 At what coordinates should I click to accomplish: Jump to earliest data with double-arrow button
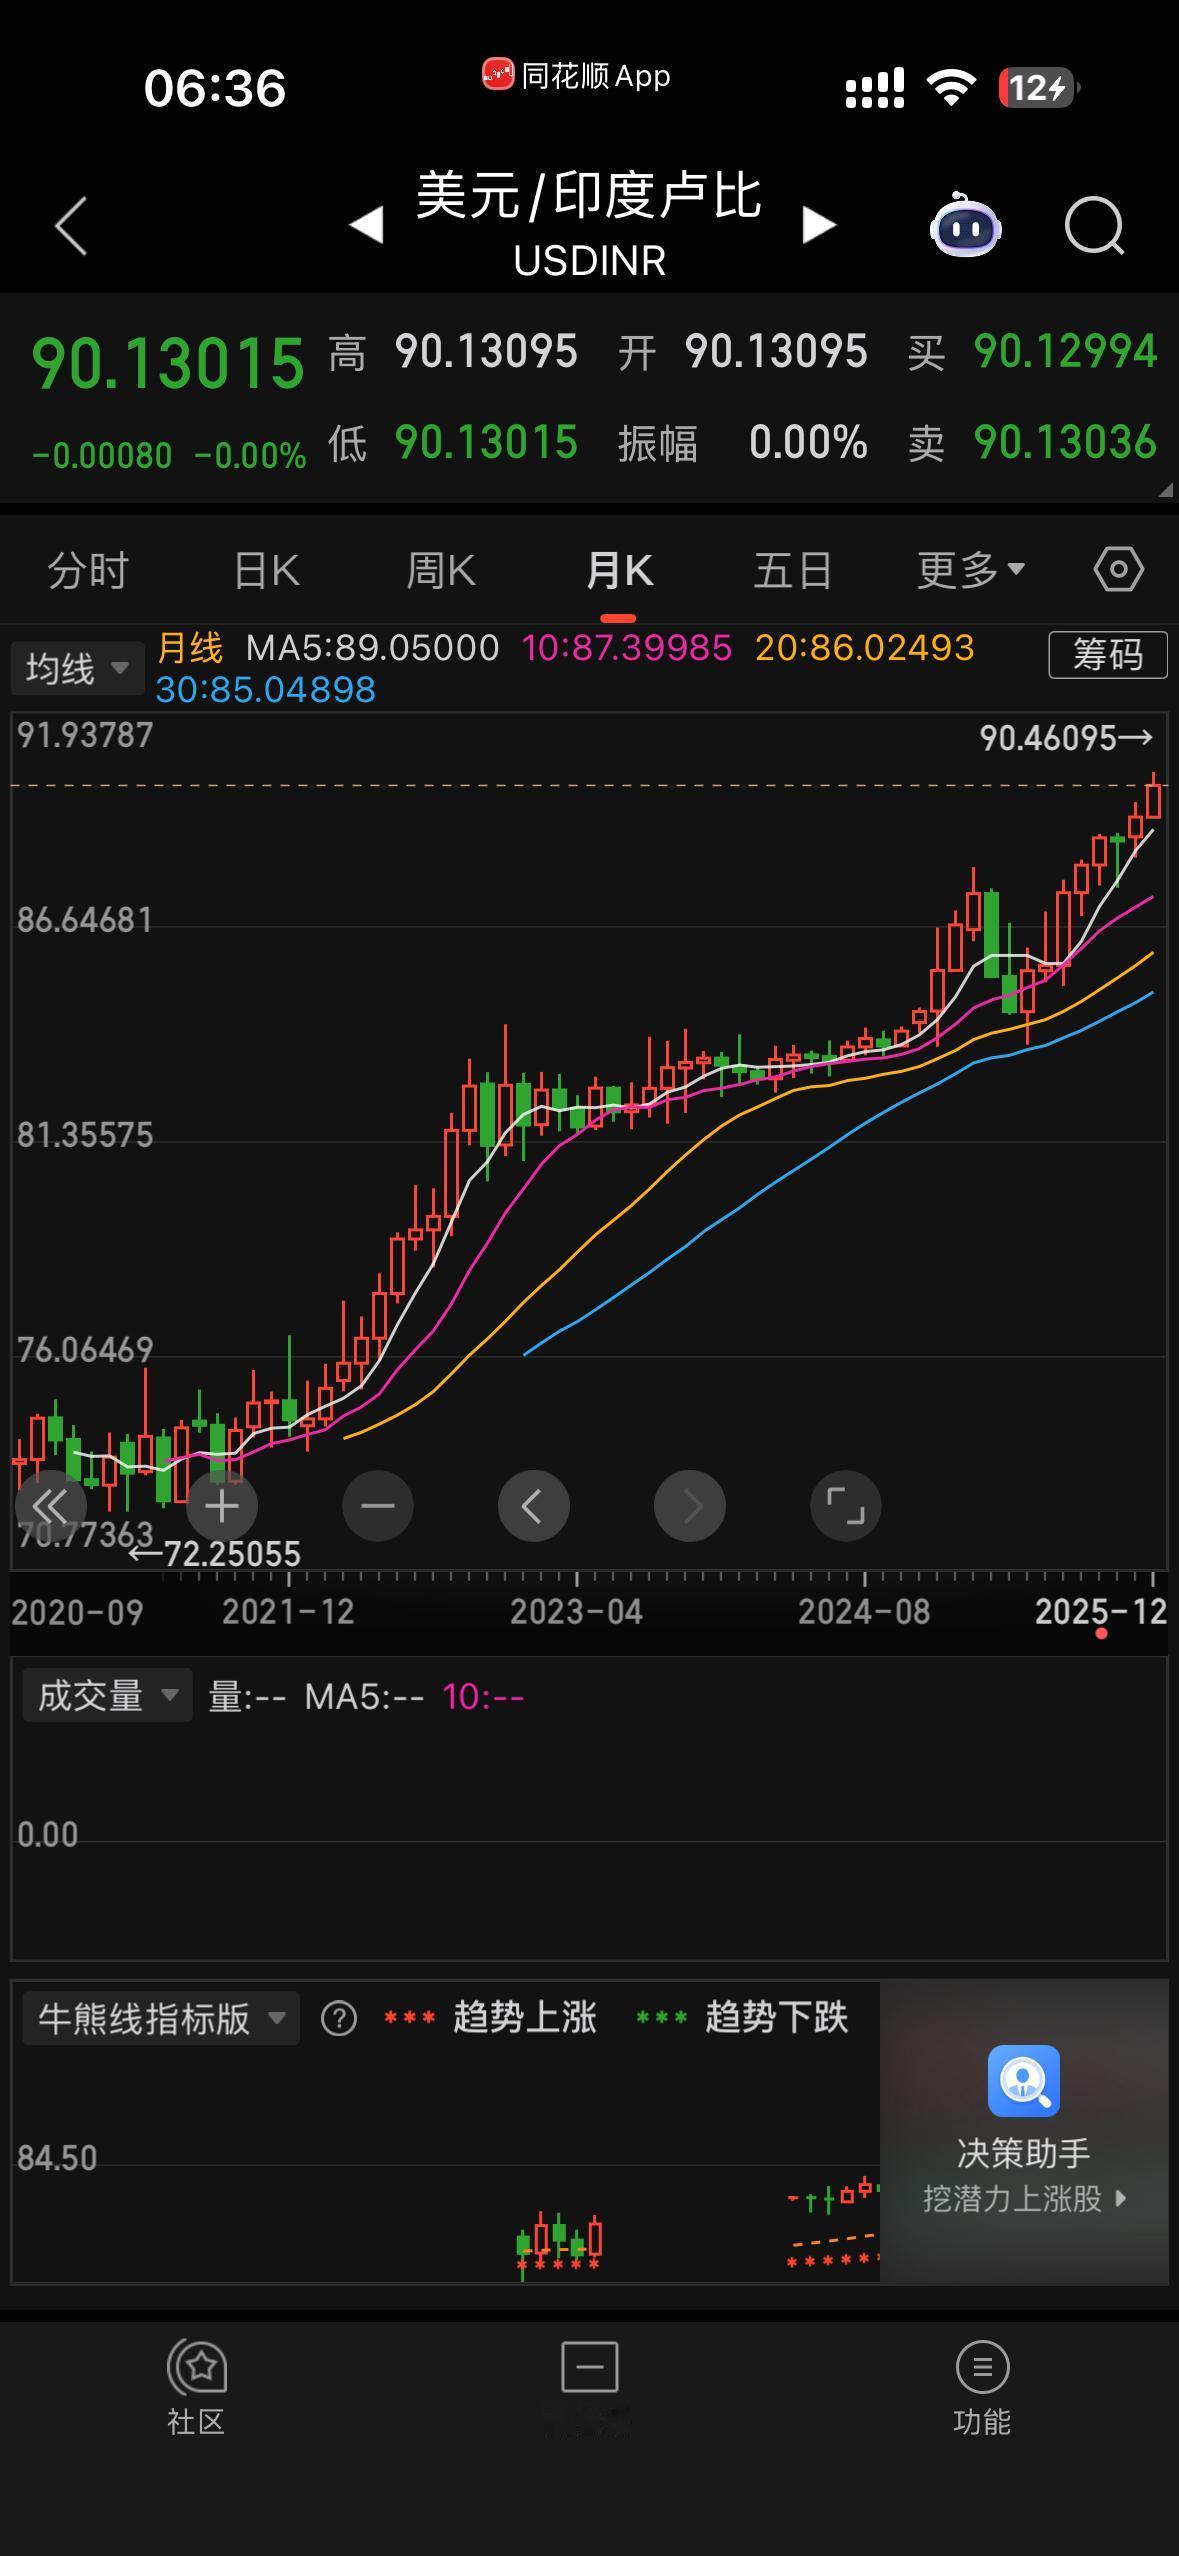tap(50, 1506)
